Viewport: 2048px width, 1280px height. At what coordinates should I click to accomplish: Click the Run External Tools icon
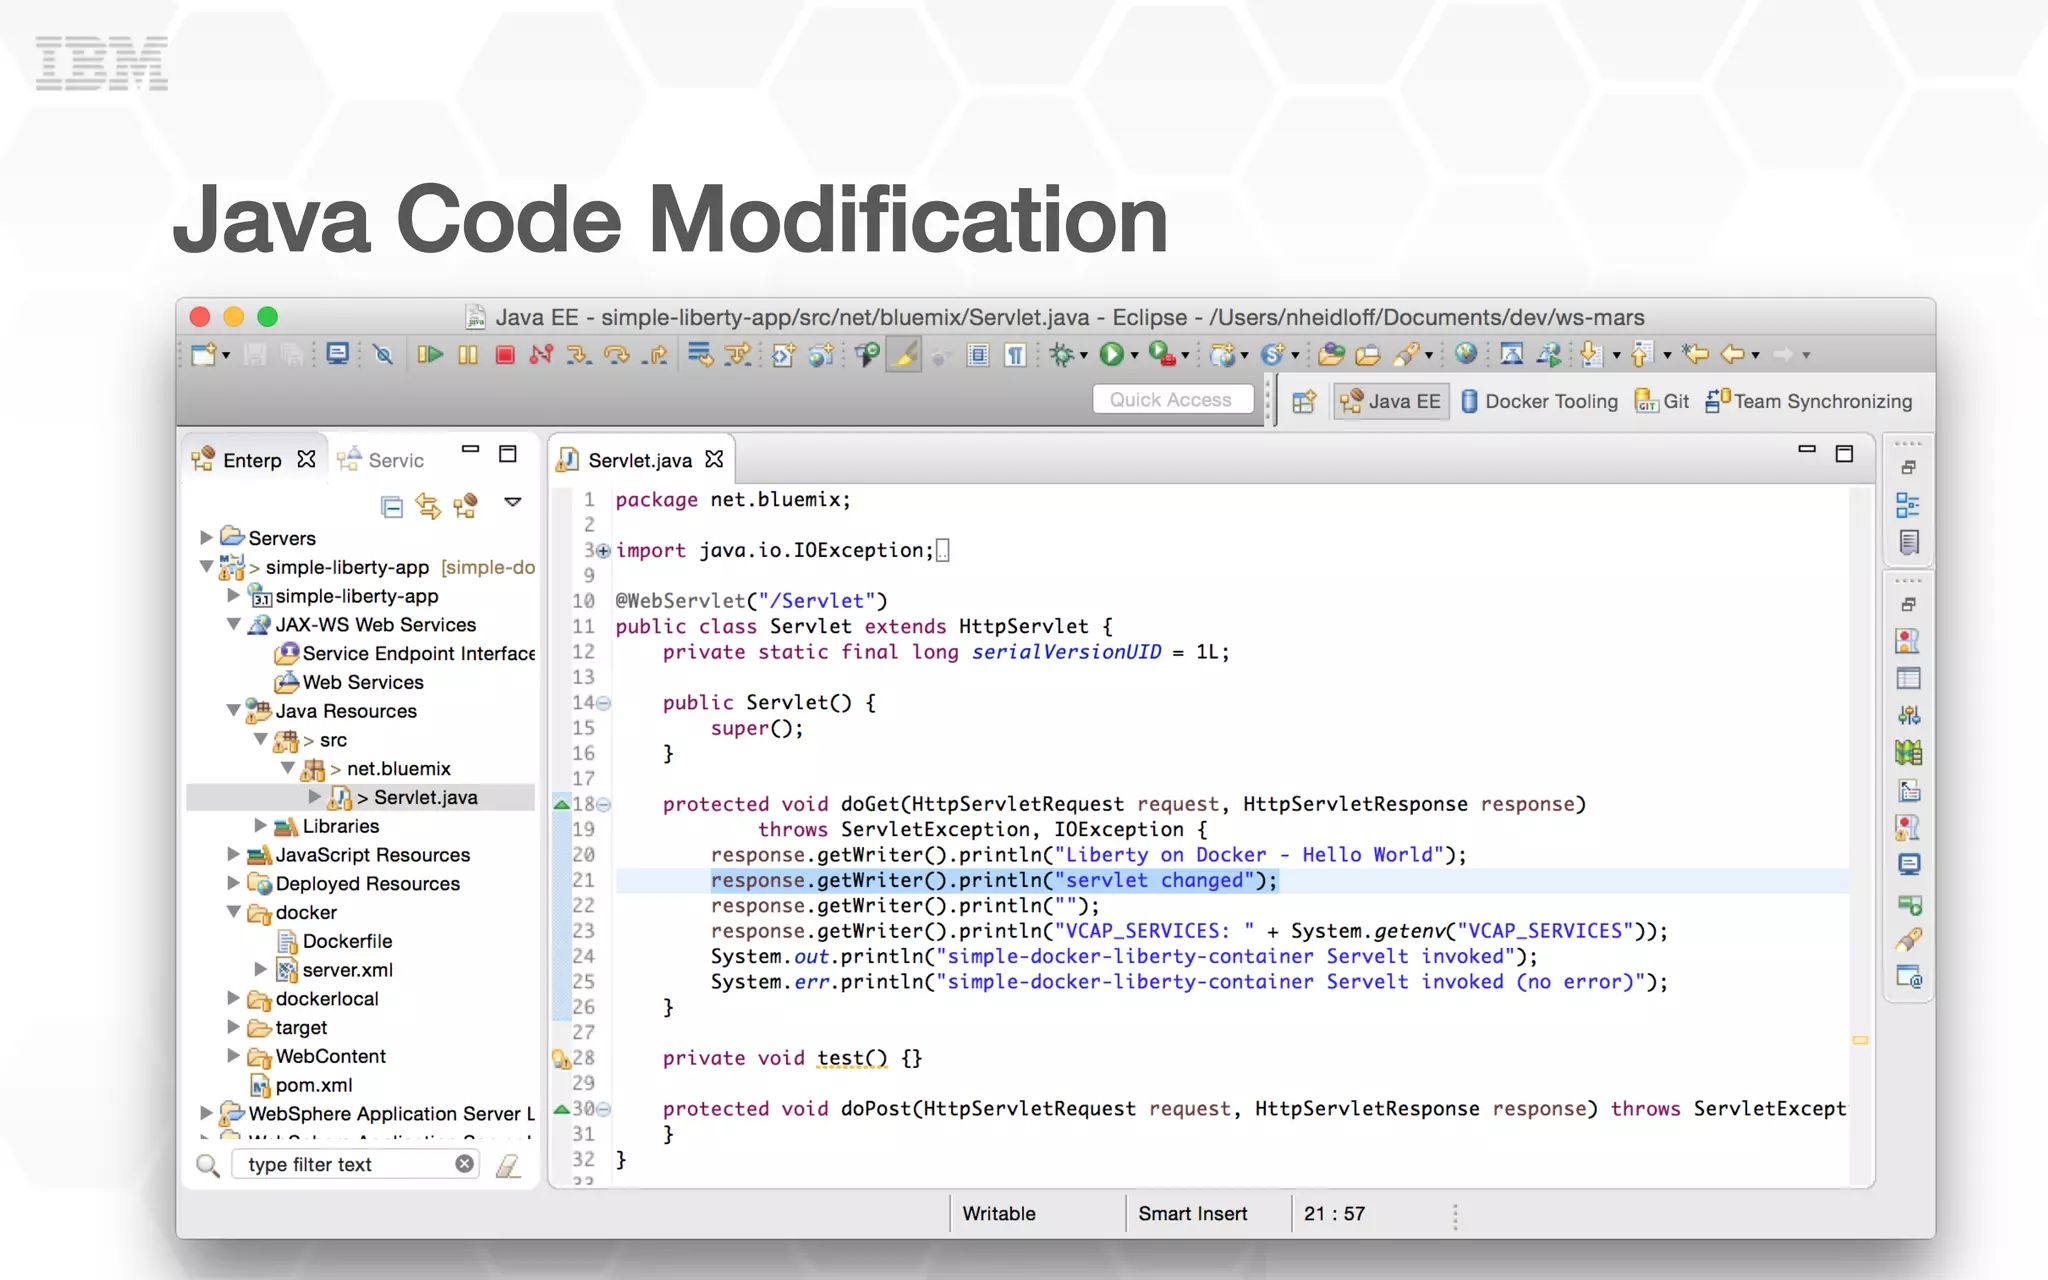pos(1162,354)
